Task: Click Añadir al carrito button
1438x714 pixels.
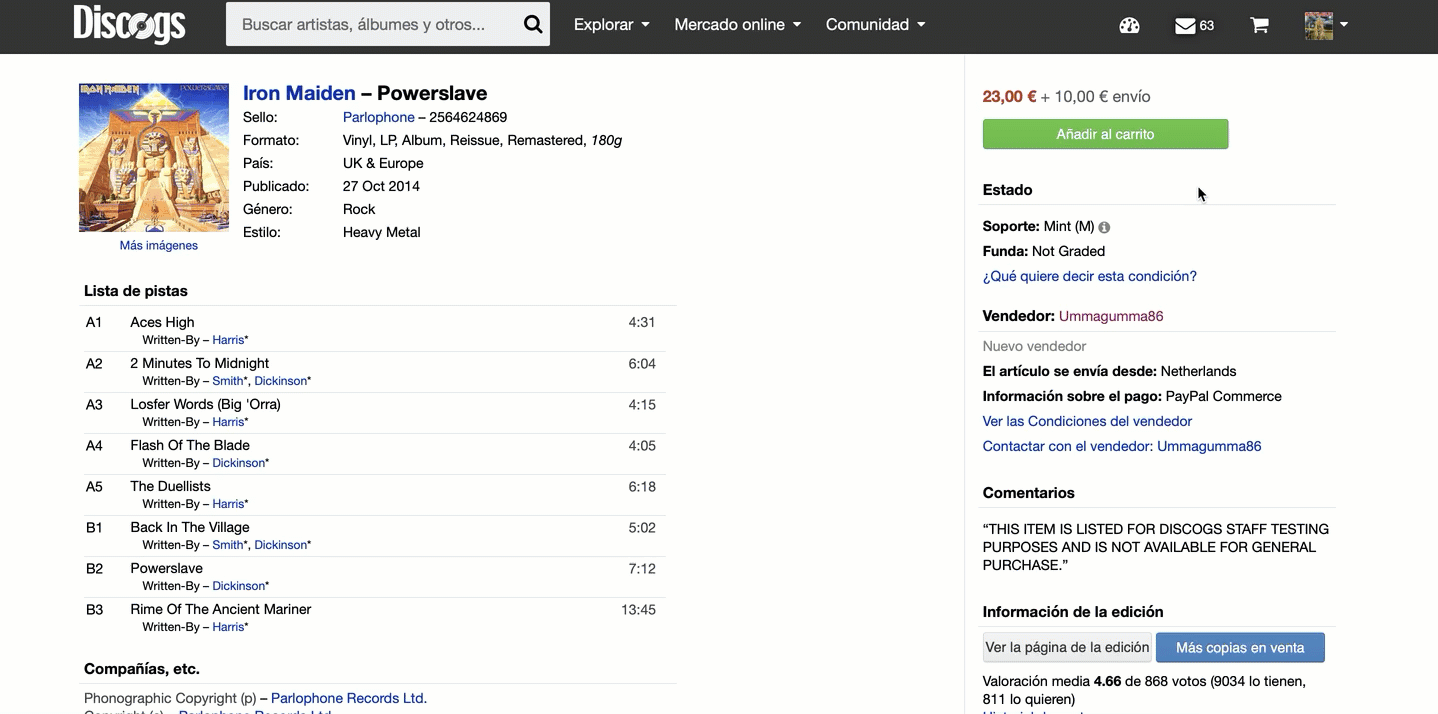Action: [x=1105, y=134]
